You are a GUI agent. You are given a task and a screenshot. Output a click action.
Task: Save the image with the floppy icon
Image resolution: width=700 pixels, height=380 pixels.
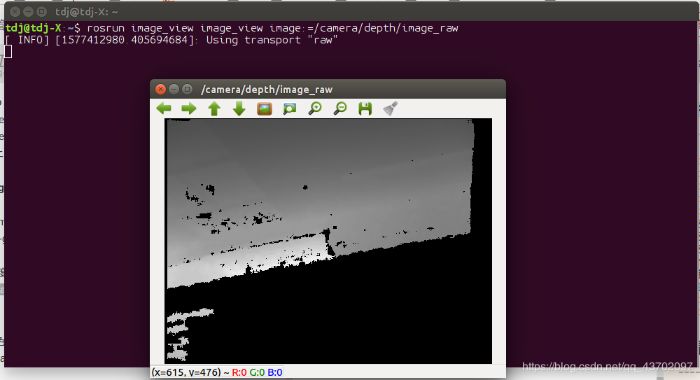pyautogui.click(x=365, y=109)
